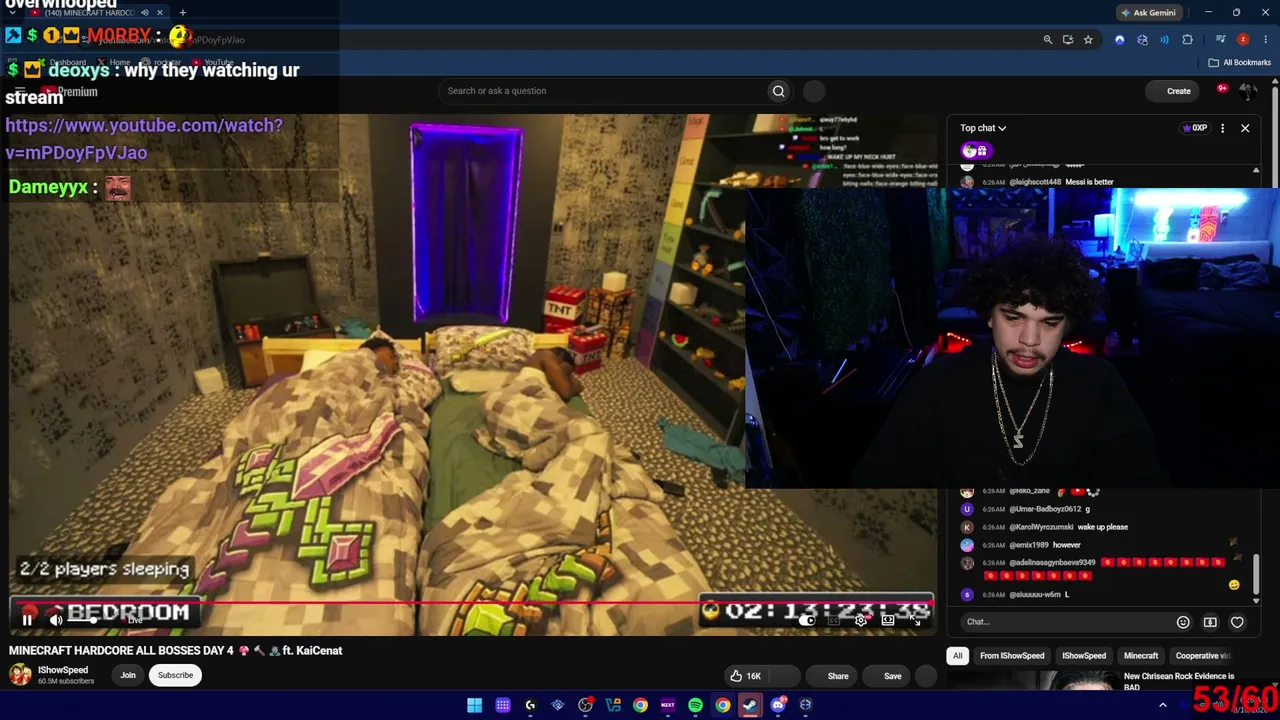Enter fullscreen on the video player

click(x=914, y=620)
